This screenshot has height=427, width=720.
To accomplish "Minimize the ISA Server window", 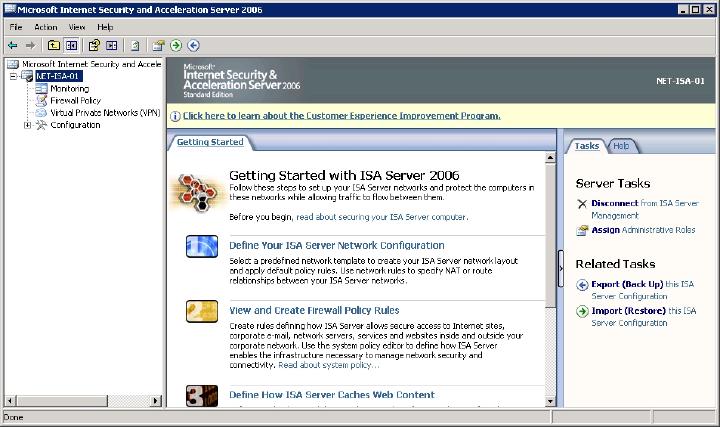I will point(684,9).
